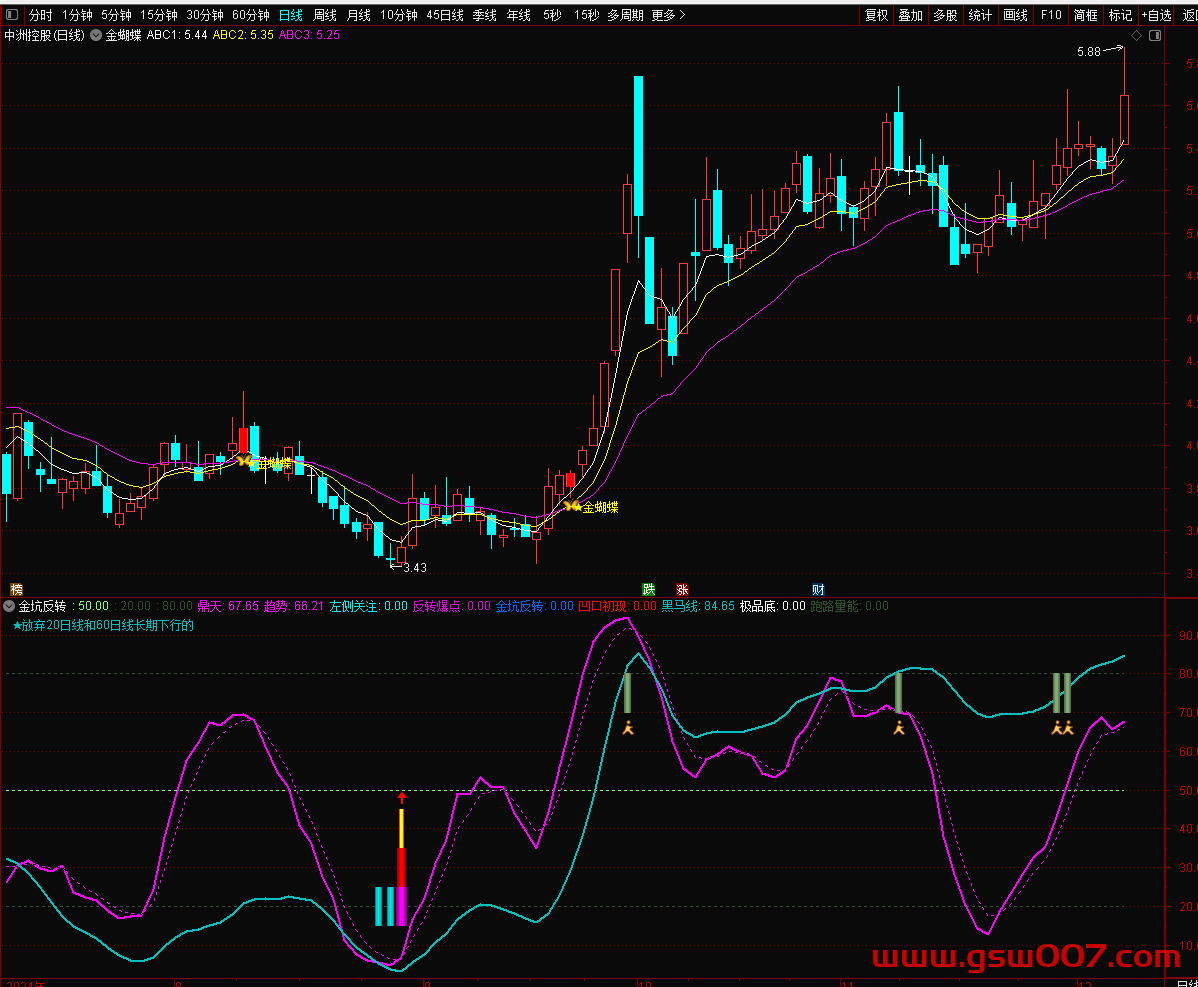Click the diamond marker icon above the chart
The width and height of the screenshot is (1198, 987).
(1136, 36)
